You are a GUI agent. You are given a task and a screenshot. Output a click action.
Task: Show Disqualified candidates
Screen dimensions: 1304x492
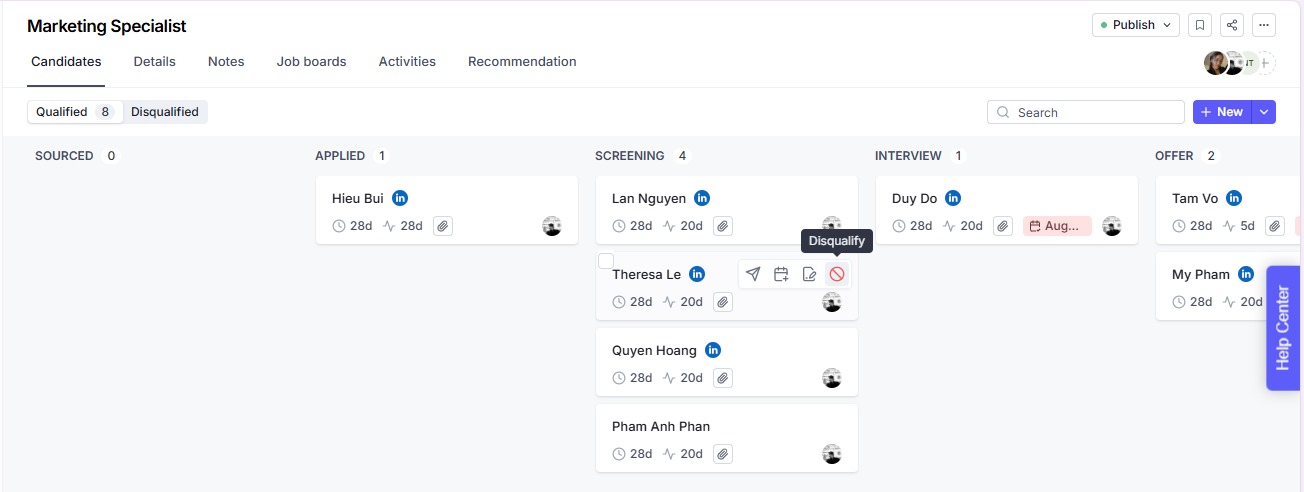(x=165, y=112)
